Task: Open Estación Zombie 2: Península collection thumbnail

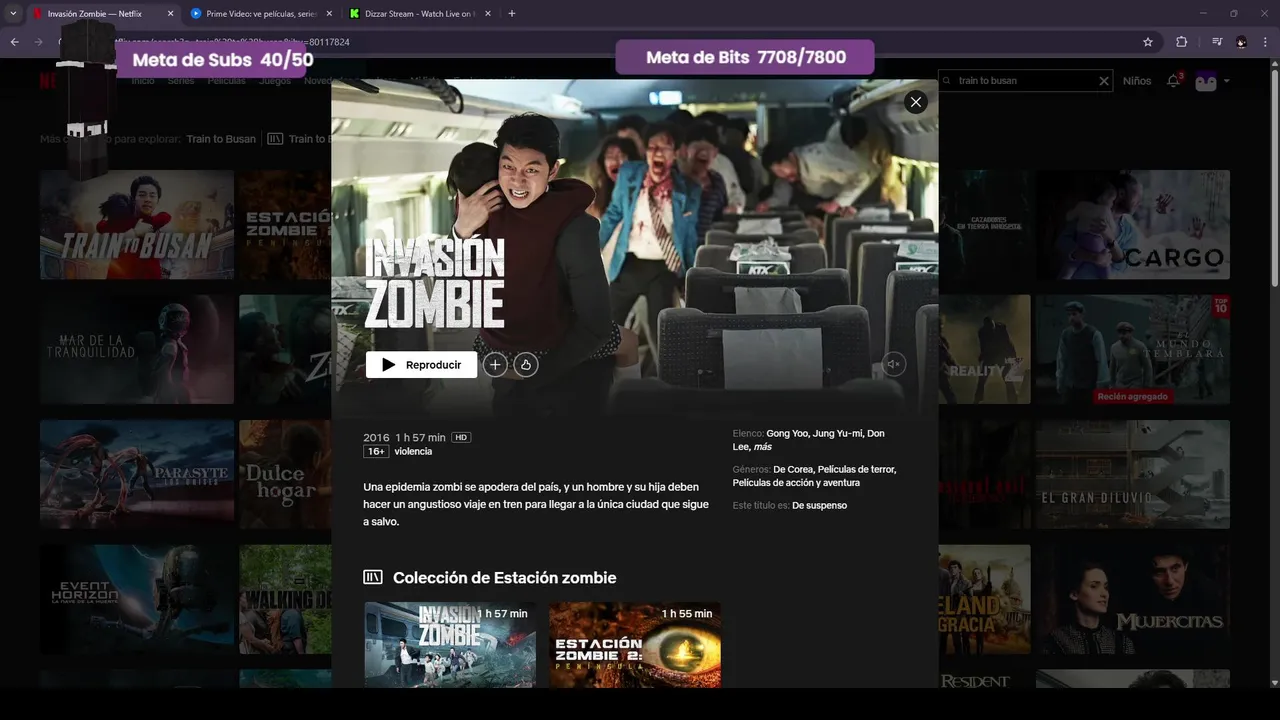Action: pyautogui.click(x=635, y=644)
